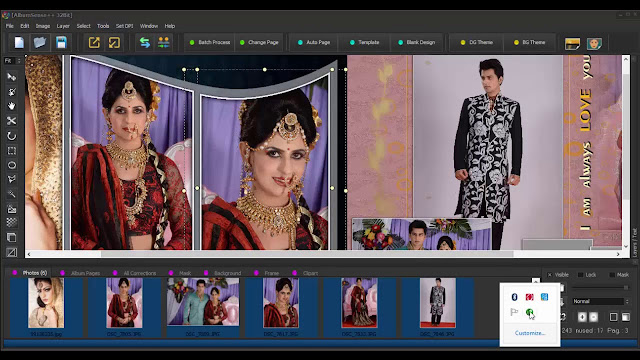Select the diagonal gradient square tool
This screenshot has width=640, height=360.
pos(11,252)
